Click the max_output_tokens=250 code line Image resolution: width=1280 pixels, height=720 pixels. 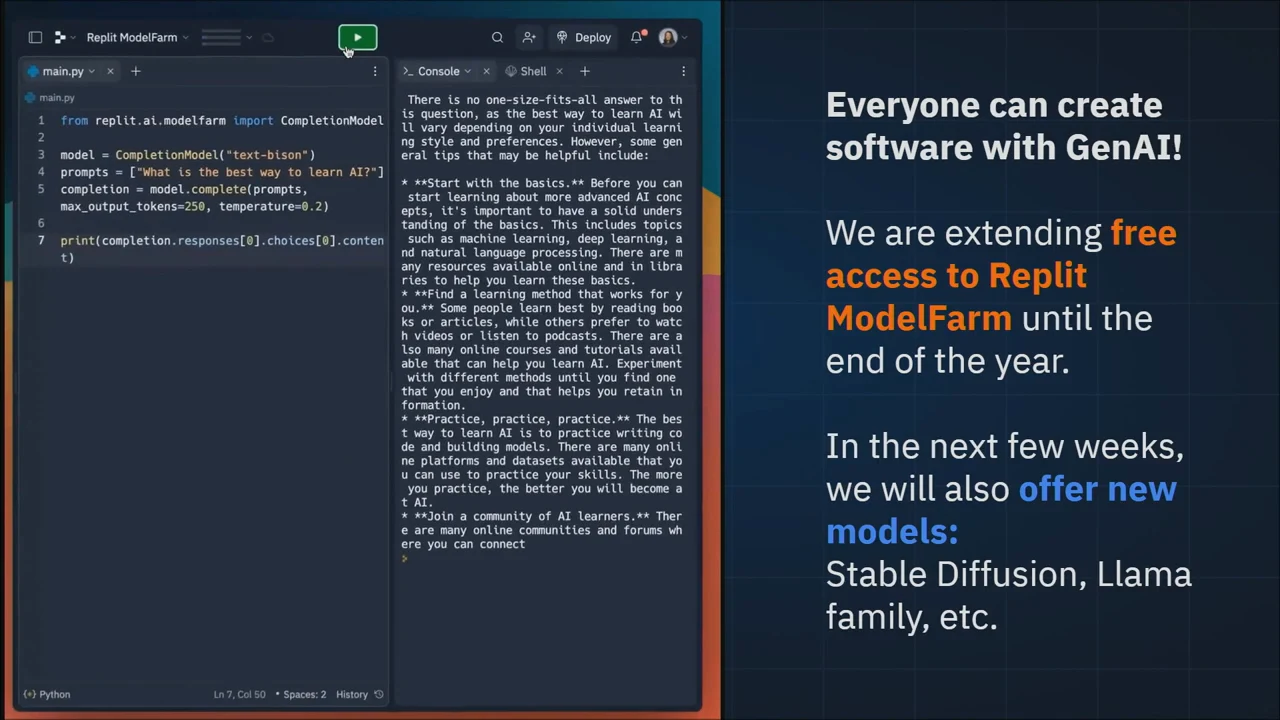[x=194, y=206]
